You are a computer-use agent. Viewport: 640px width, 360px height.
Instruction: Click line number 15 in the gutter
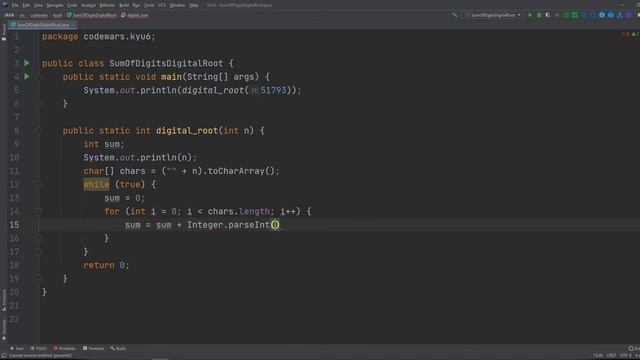[x=14, y=225]
